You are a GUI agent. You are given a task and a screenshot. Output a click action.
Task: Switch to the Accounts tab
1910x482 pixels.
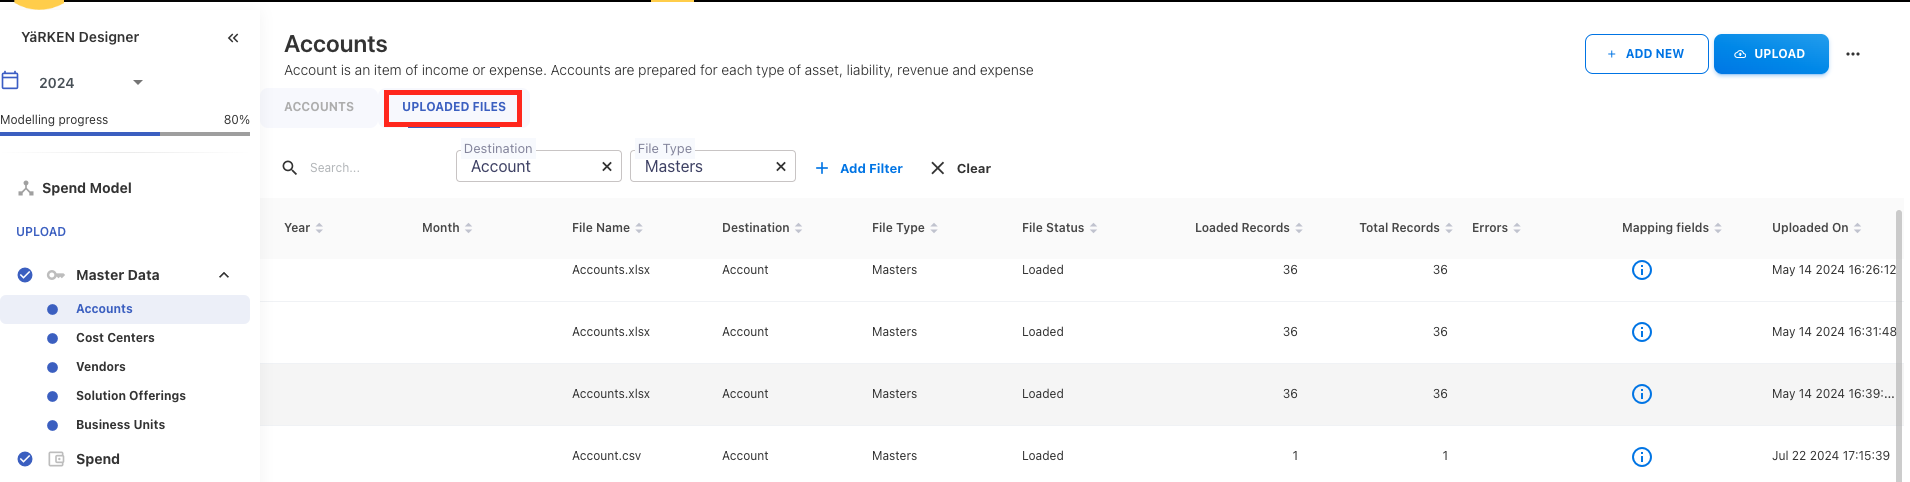click(x=319, y=107)
